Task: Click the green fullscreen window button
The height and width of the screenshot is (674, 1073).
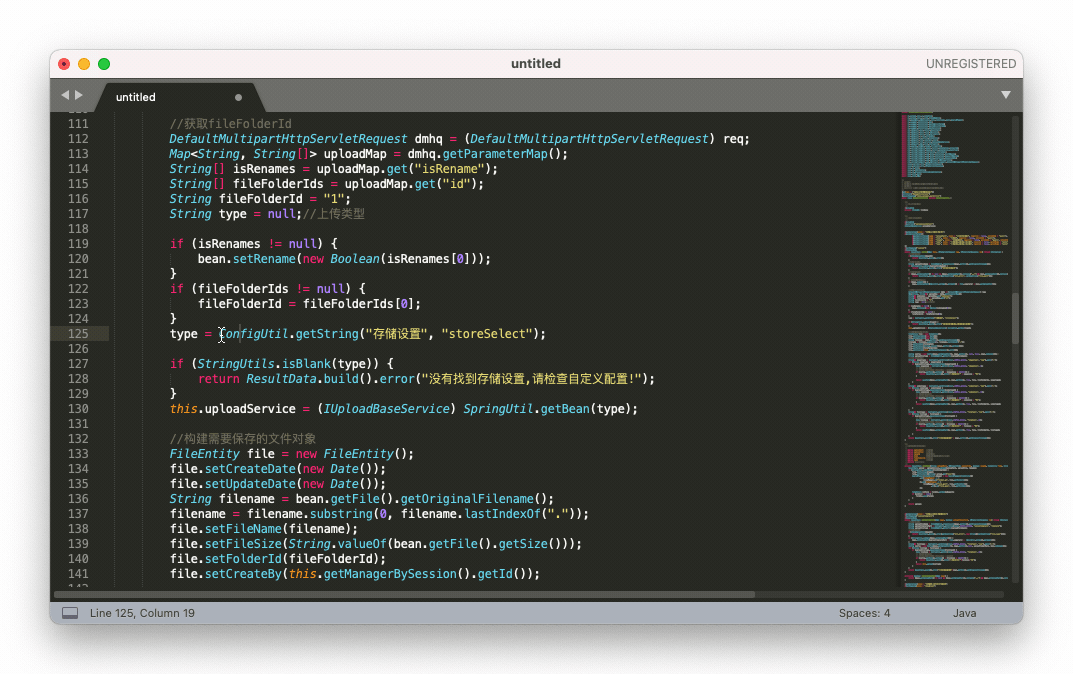Action: point(104,63)
